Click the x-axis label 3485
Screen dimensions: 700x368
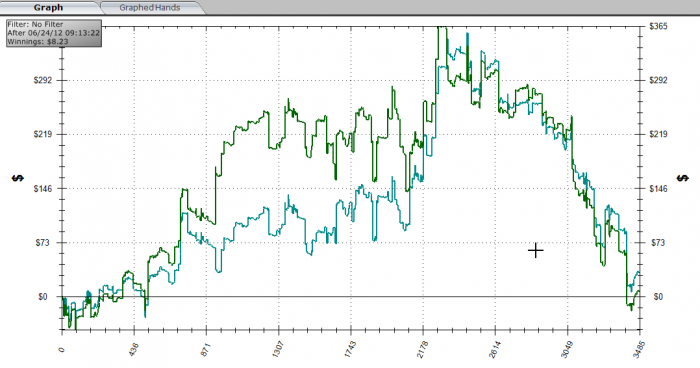pos(638,350)
